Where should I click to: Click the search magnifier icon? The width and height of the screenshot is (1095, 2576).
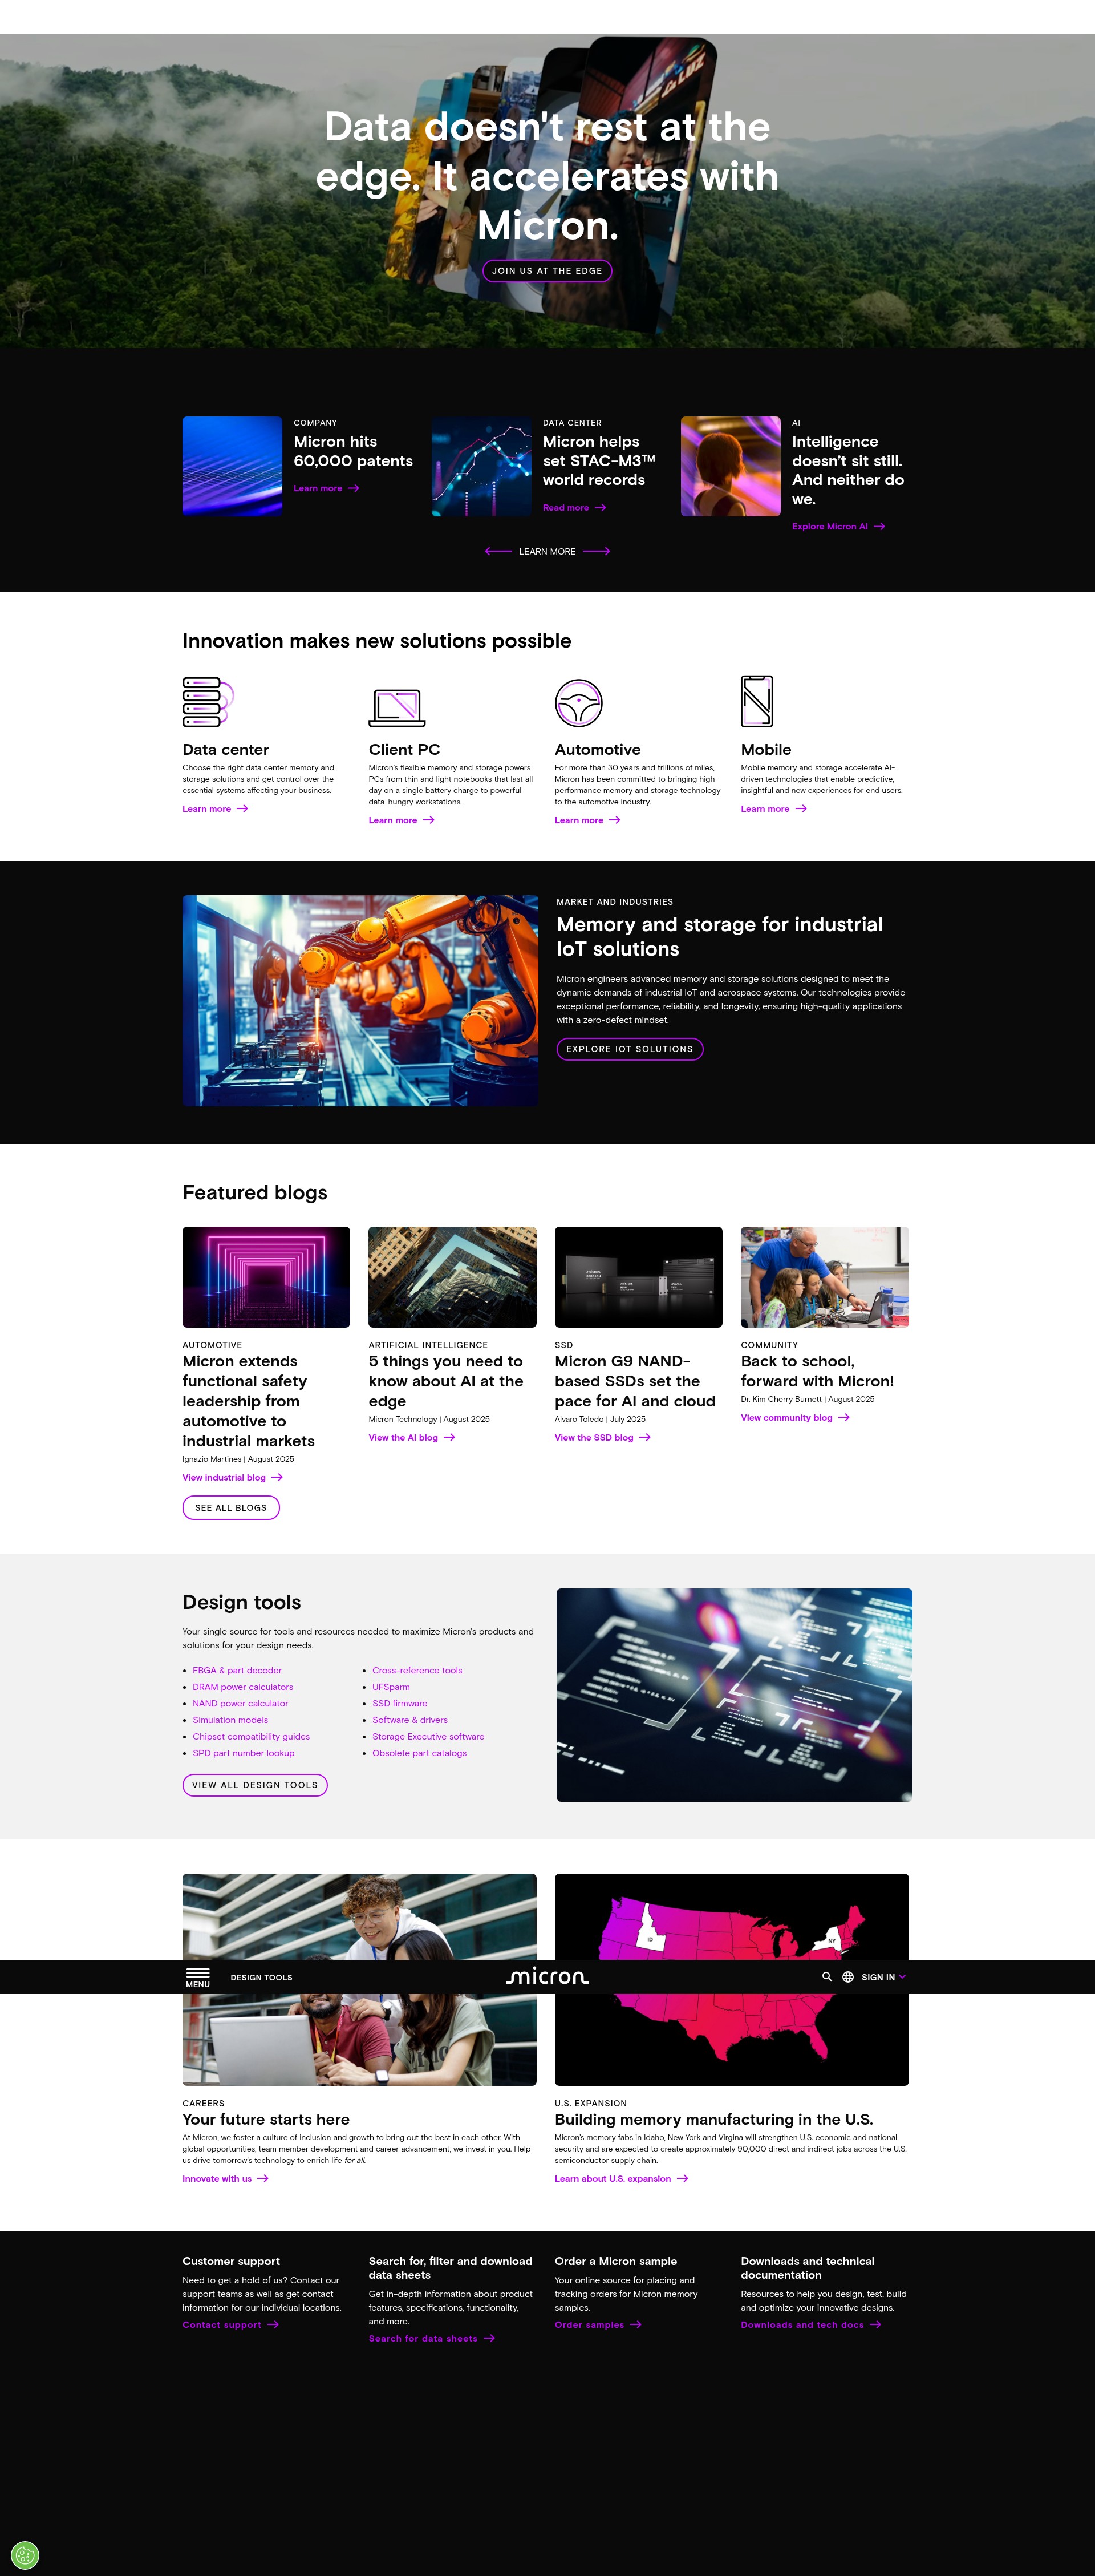[x=827, y=1977]
